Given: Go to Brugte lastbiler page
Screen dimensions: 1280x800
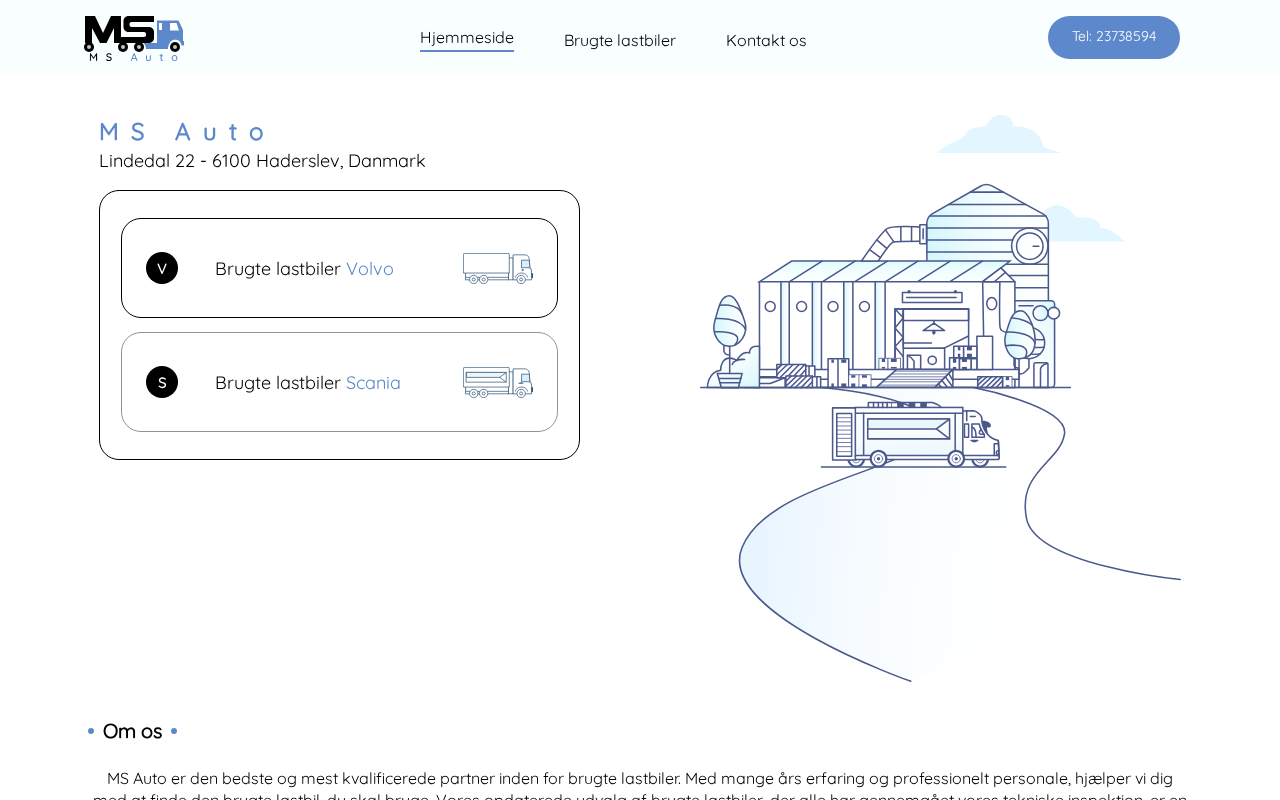Looking at the screenshot, I should [620, 40].
